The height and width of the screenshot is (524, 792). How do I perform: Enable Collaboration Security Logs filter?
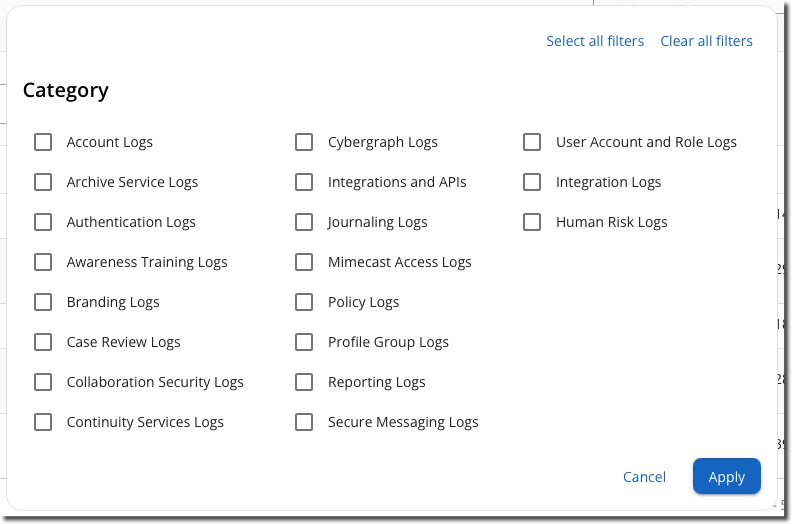point(43,382)
